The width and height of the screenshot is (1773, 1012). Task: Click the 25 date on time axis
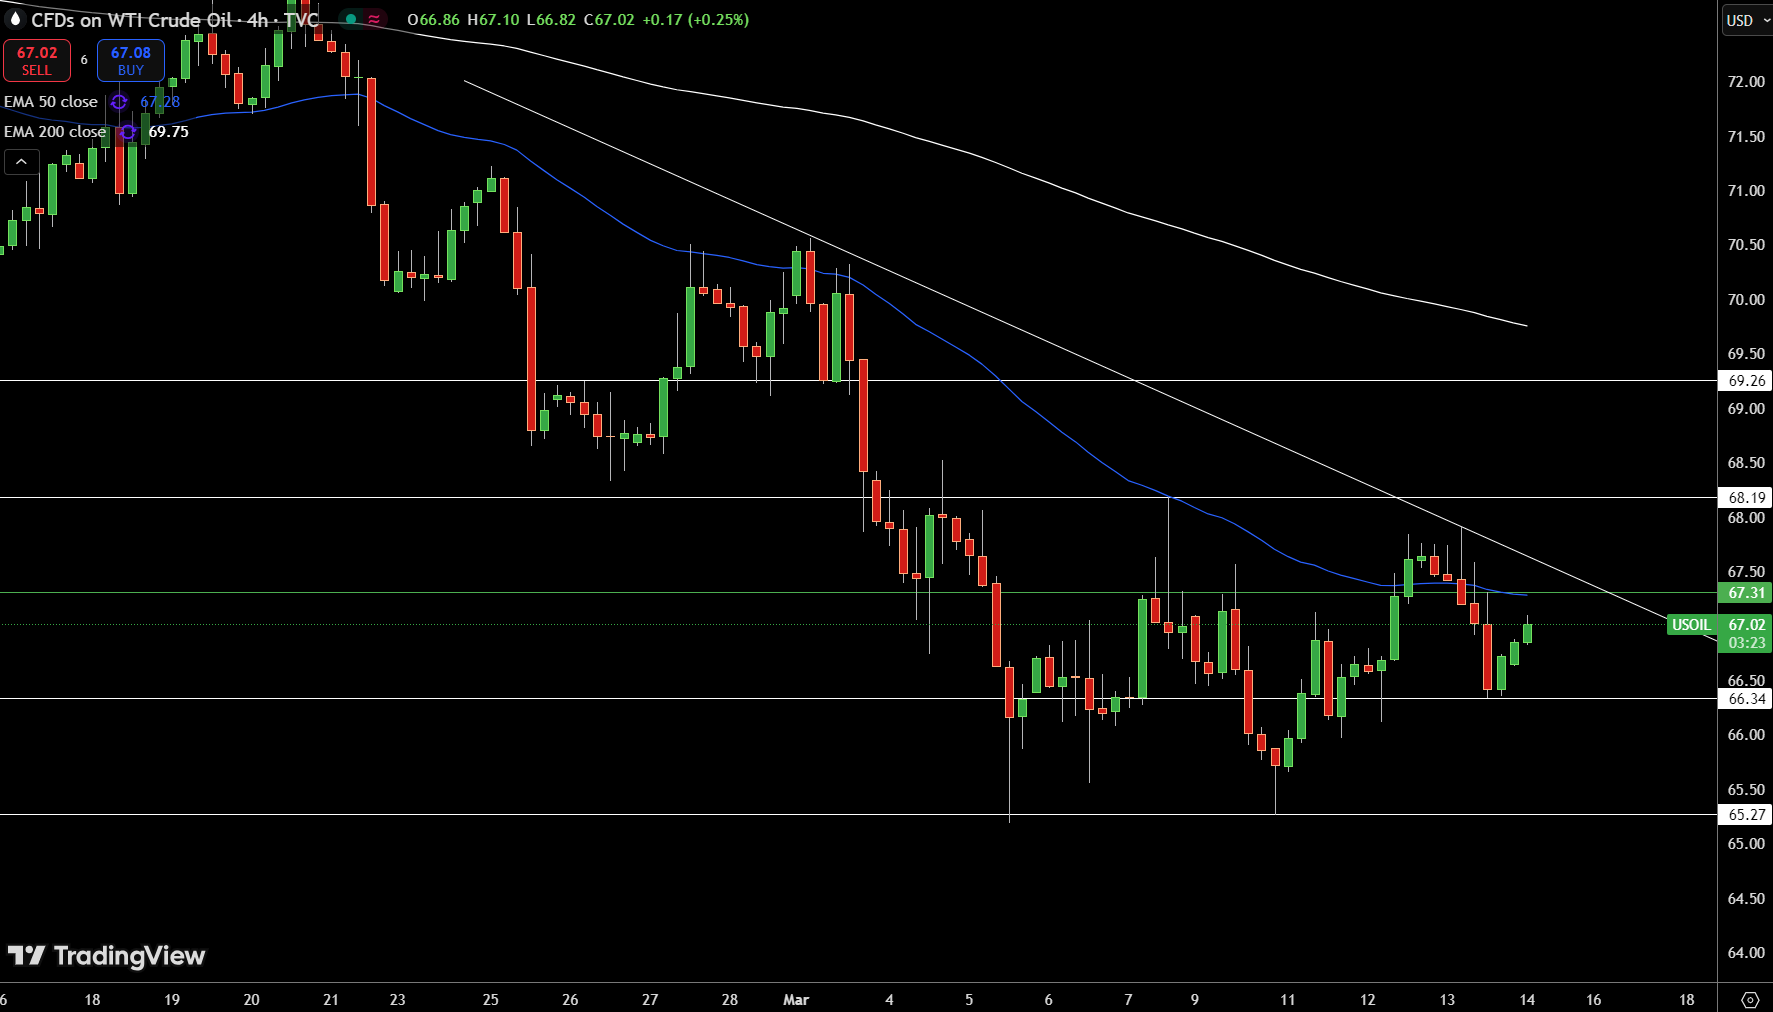click(490, 1000)
